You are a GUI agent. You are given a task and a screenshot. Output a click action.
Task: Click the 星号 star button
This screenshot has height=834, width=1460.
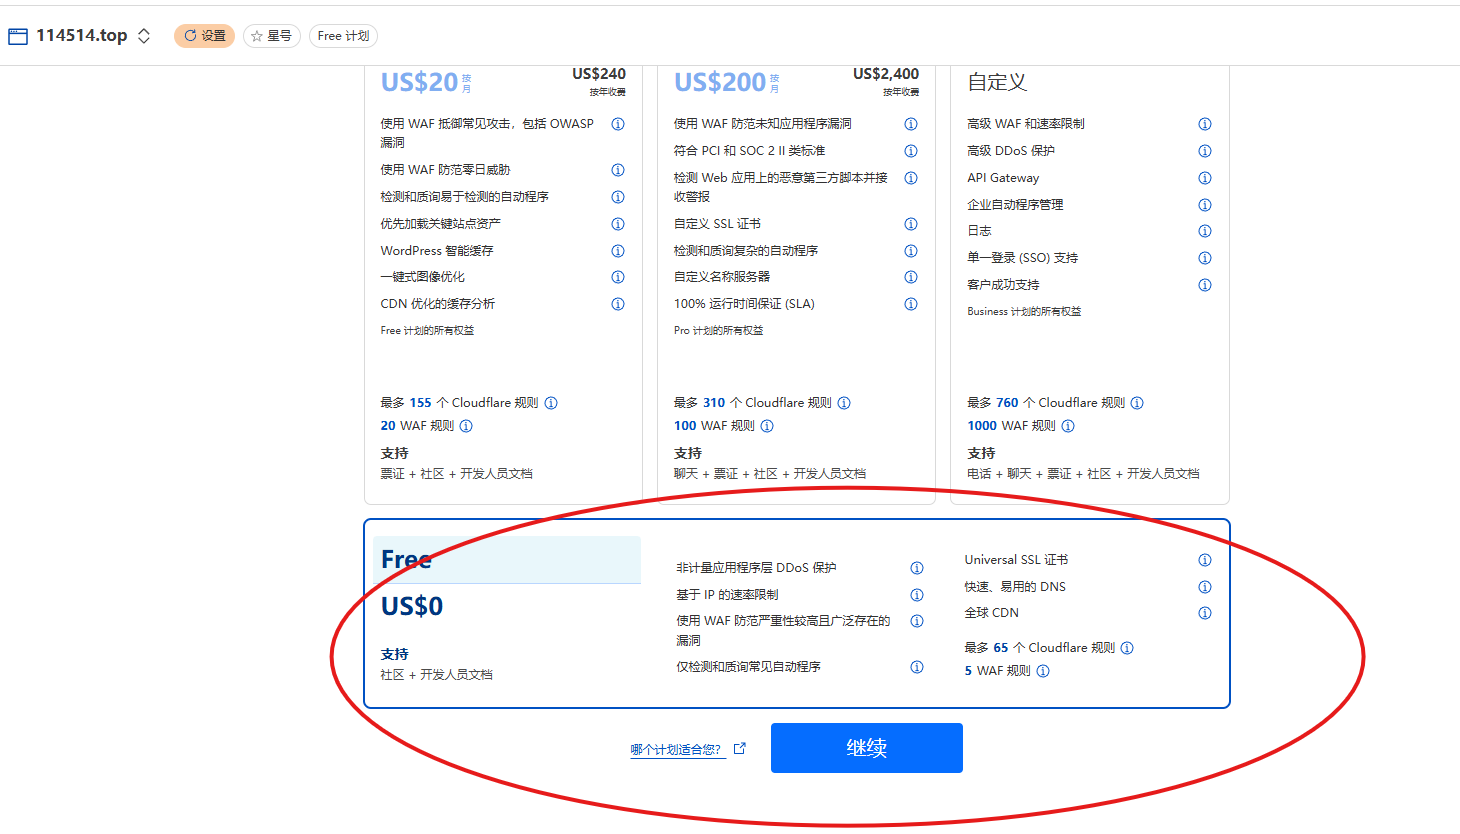tap(272, 36)
